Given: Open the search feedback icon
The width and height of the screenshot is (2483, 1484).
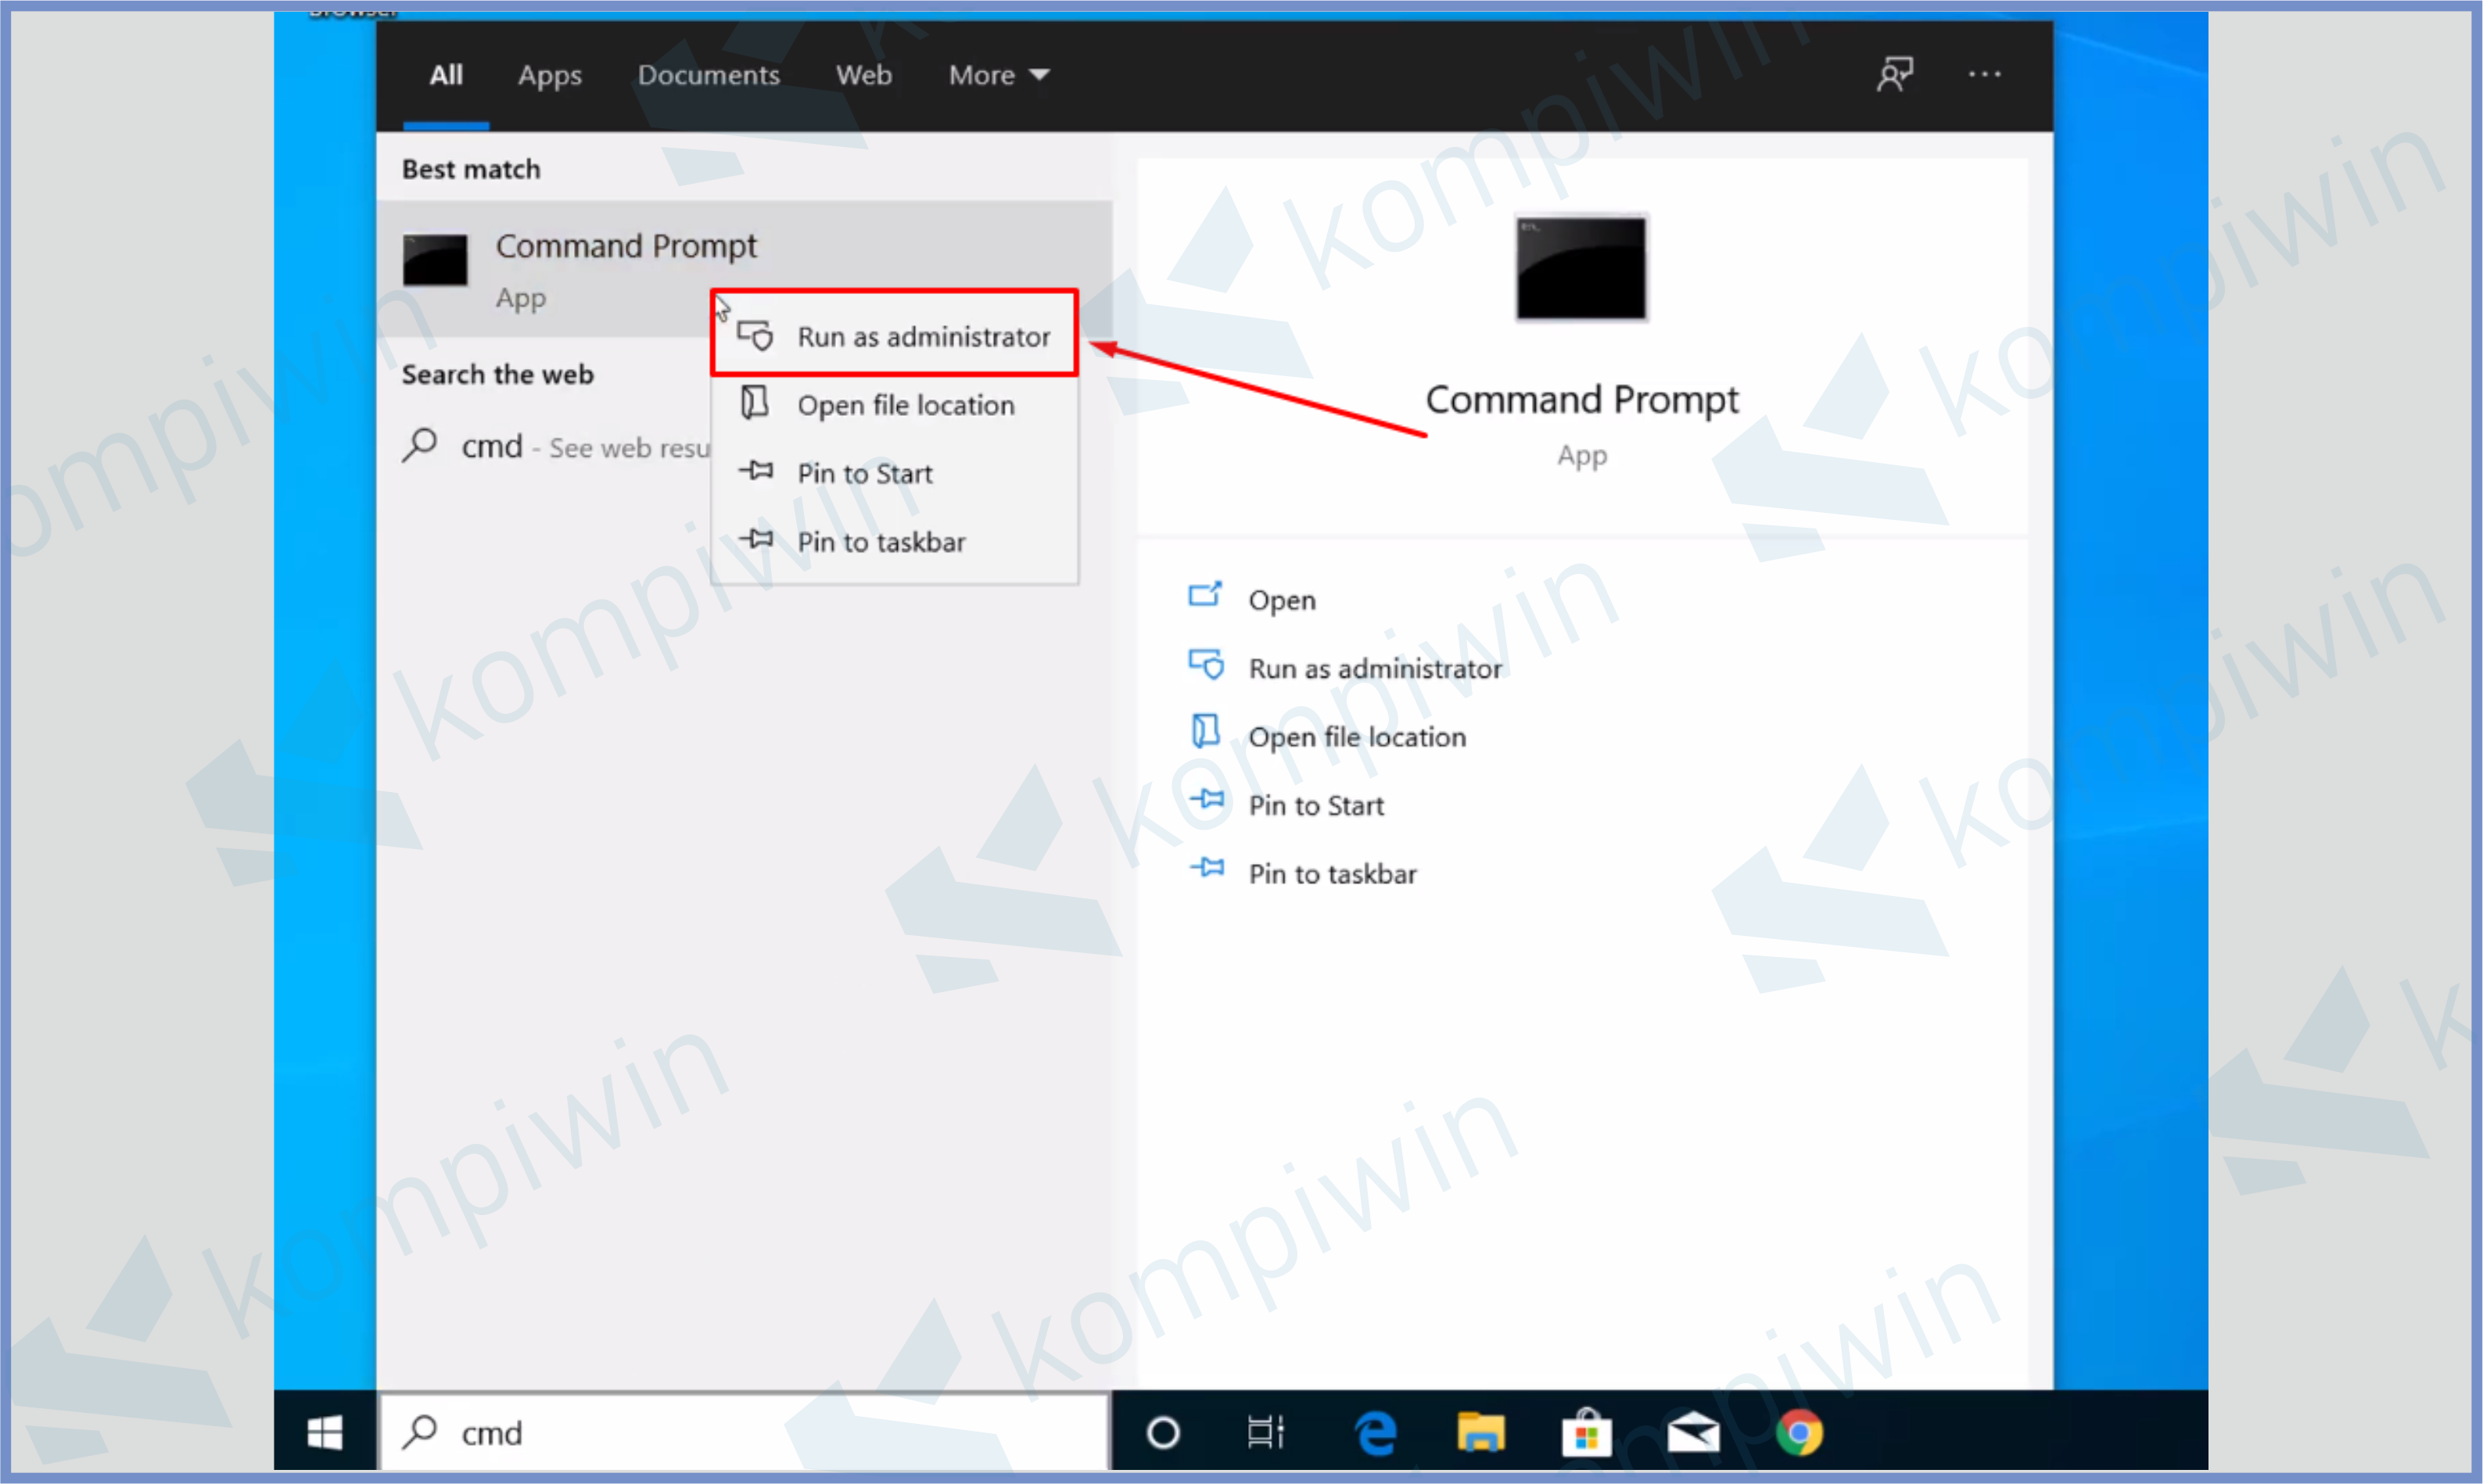Looking at the screenshot, I should click(1895, 74).
